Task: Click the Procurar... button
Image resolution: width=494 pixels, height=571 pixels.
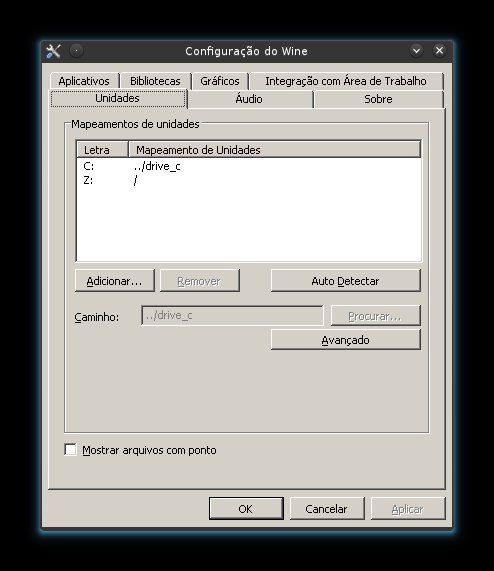Action: [375, 316]
